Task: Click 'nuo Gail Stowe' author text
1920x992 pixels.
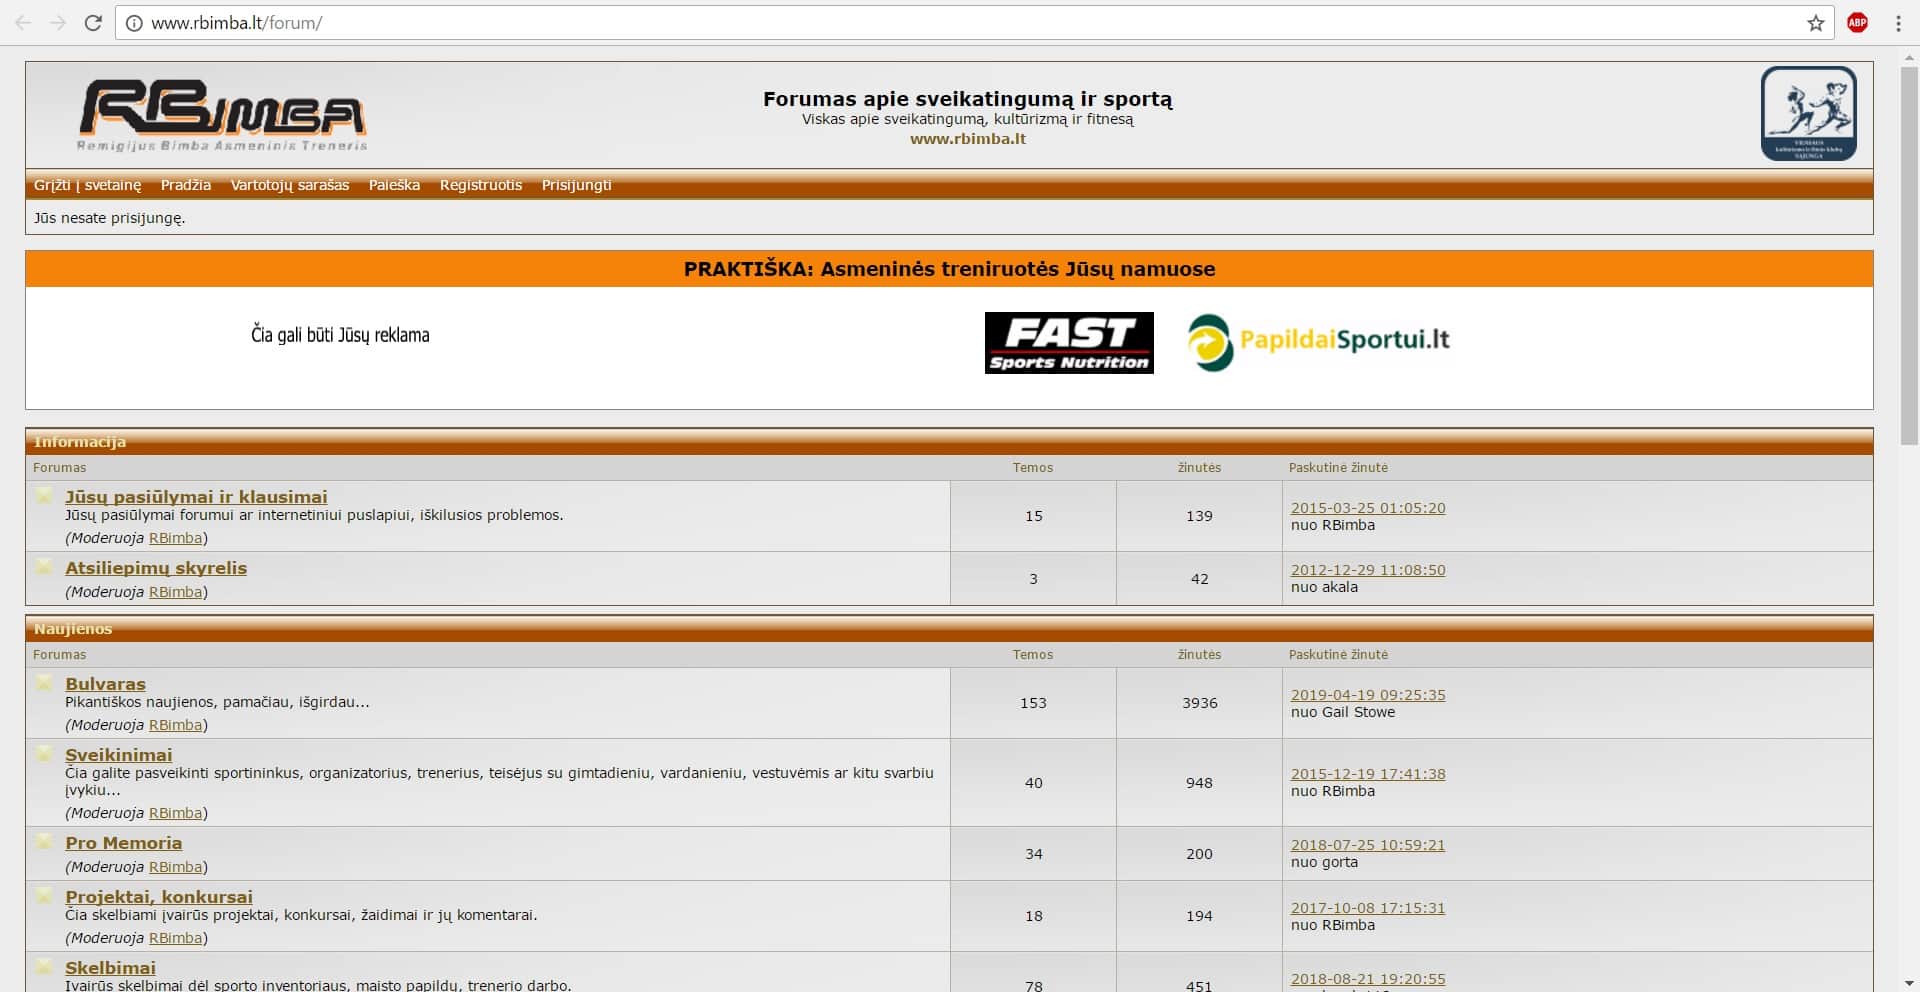Action: pyautogui.click(x=1343, y=712)
